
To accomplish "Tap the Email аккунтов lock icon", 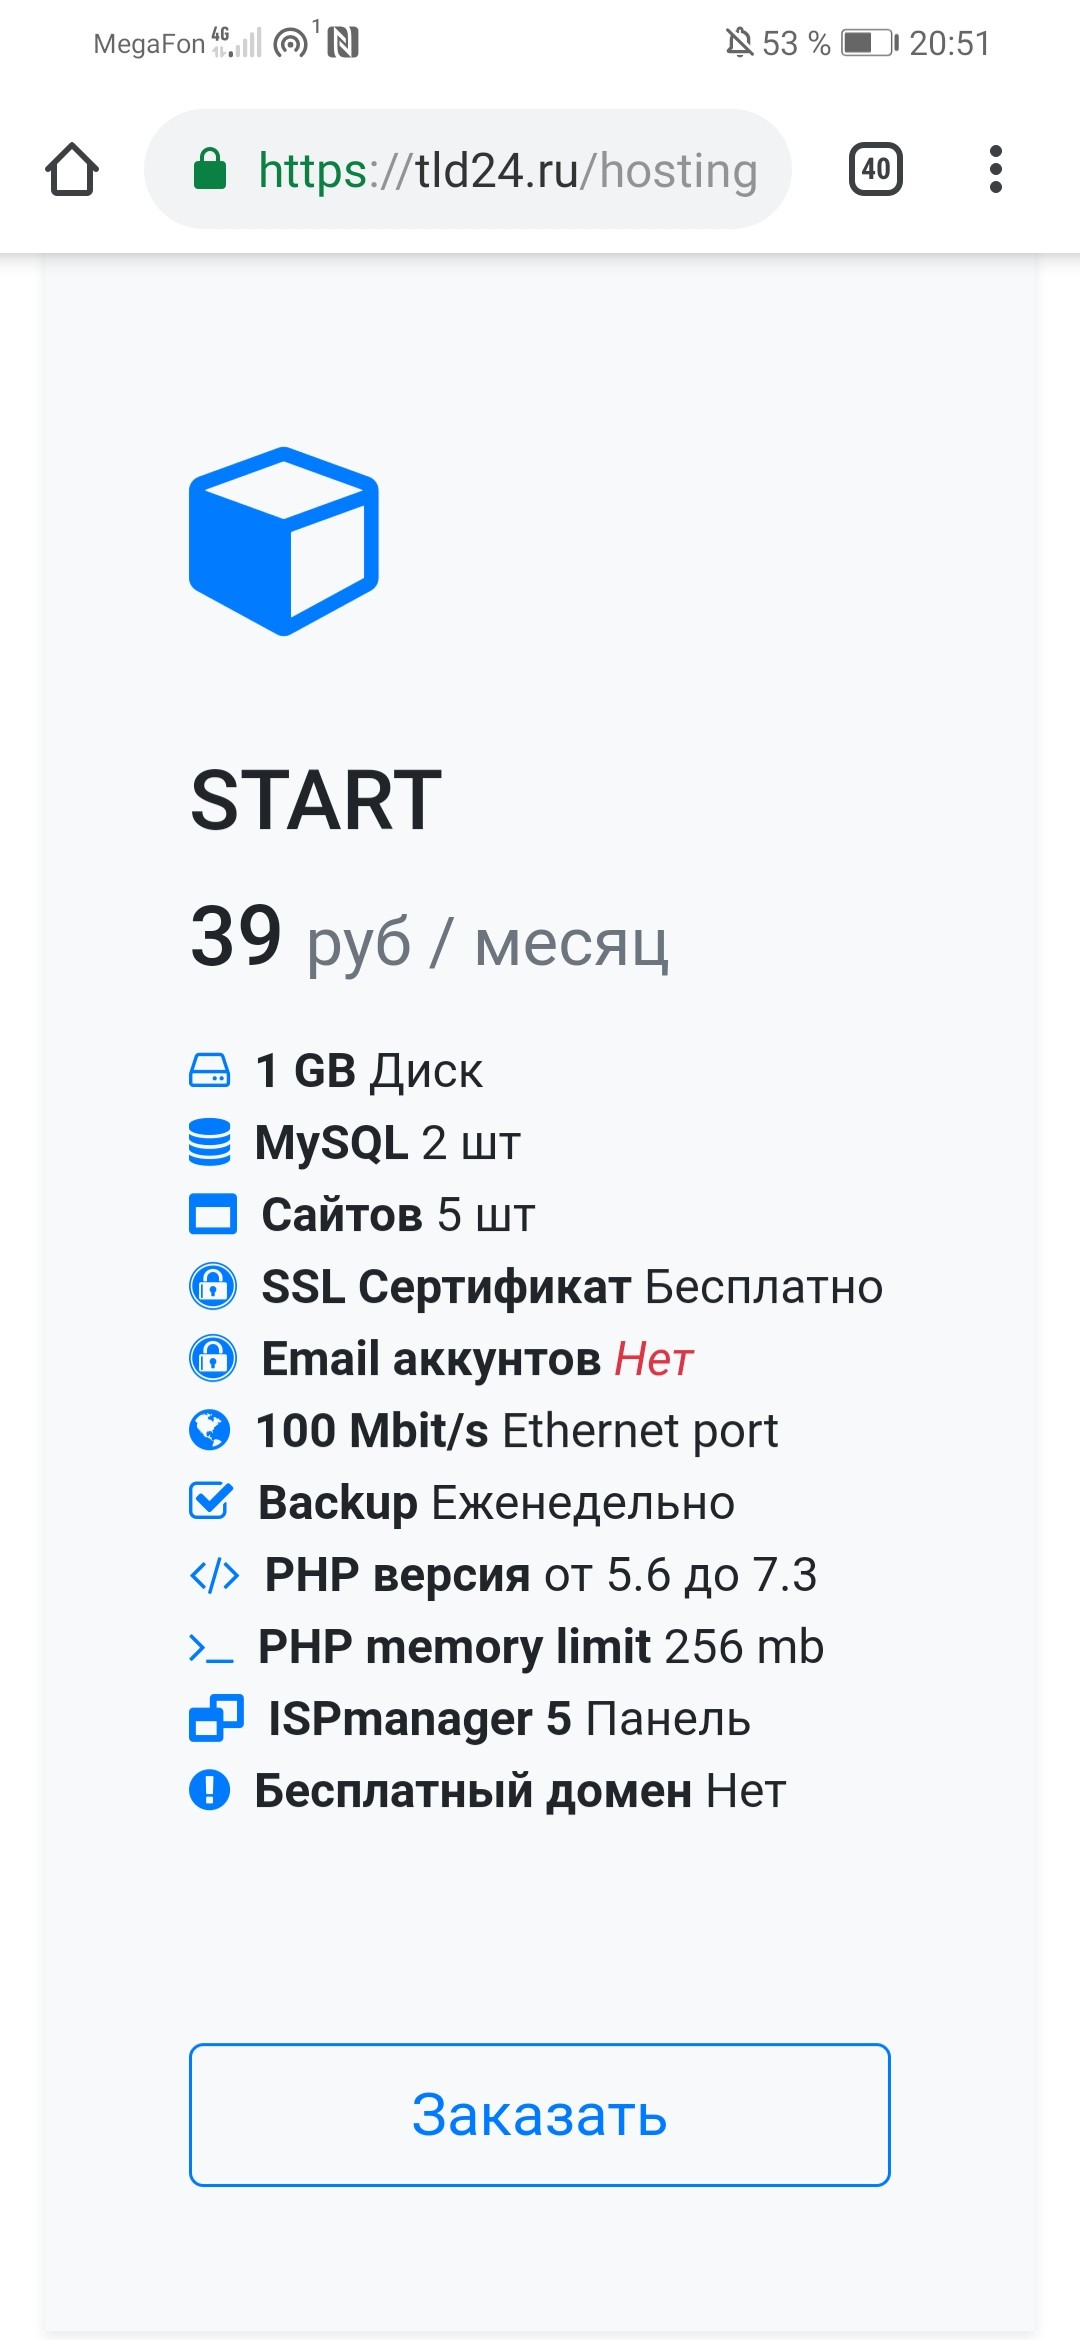I will click(213, 1358).
